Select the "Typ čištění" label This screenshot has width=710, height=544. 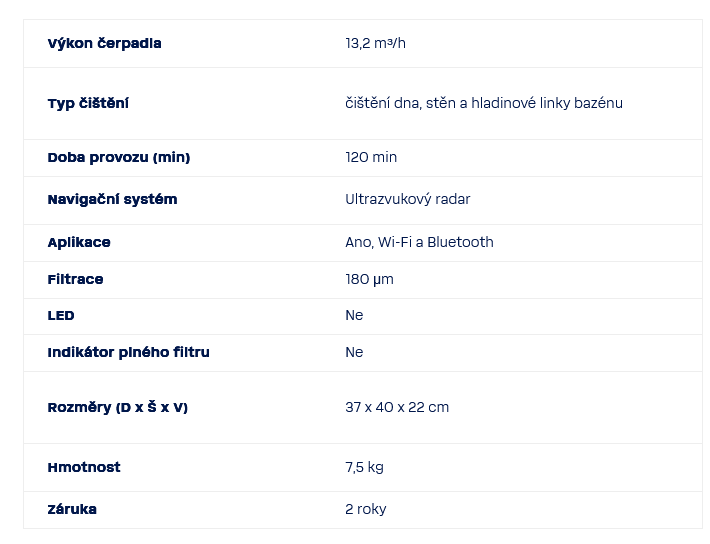click(88, 103)
